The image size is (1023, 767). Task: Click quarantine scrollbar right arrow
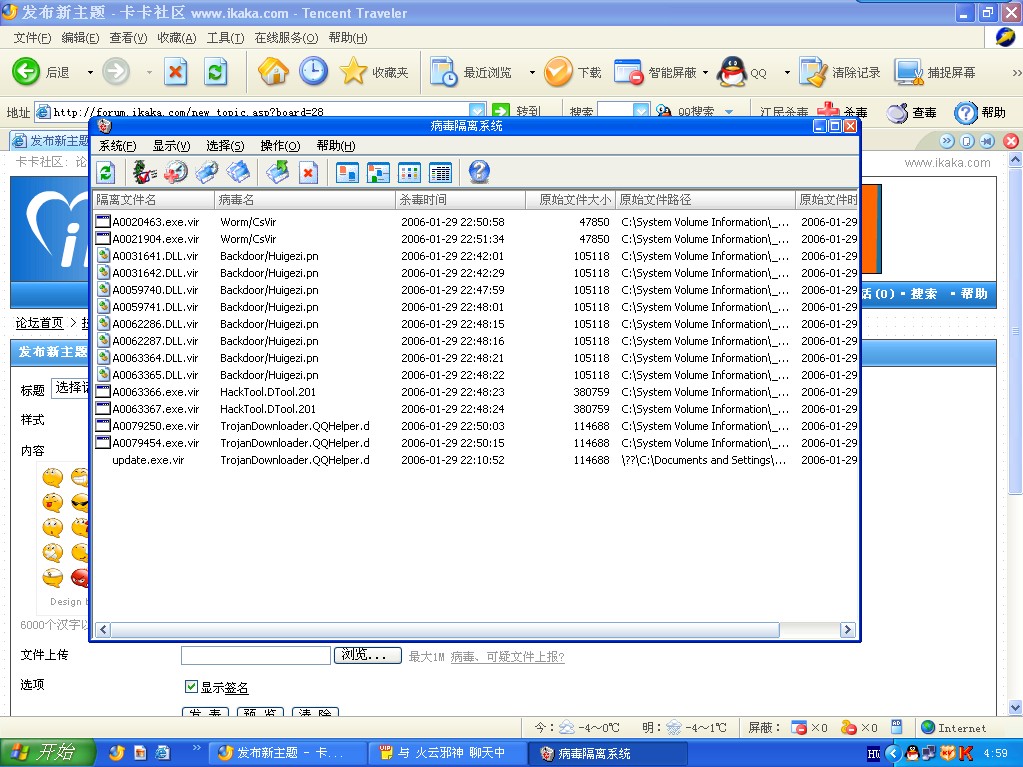click(847, 629)
